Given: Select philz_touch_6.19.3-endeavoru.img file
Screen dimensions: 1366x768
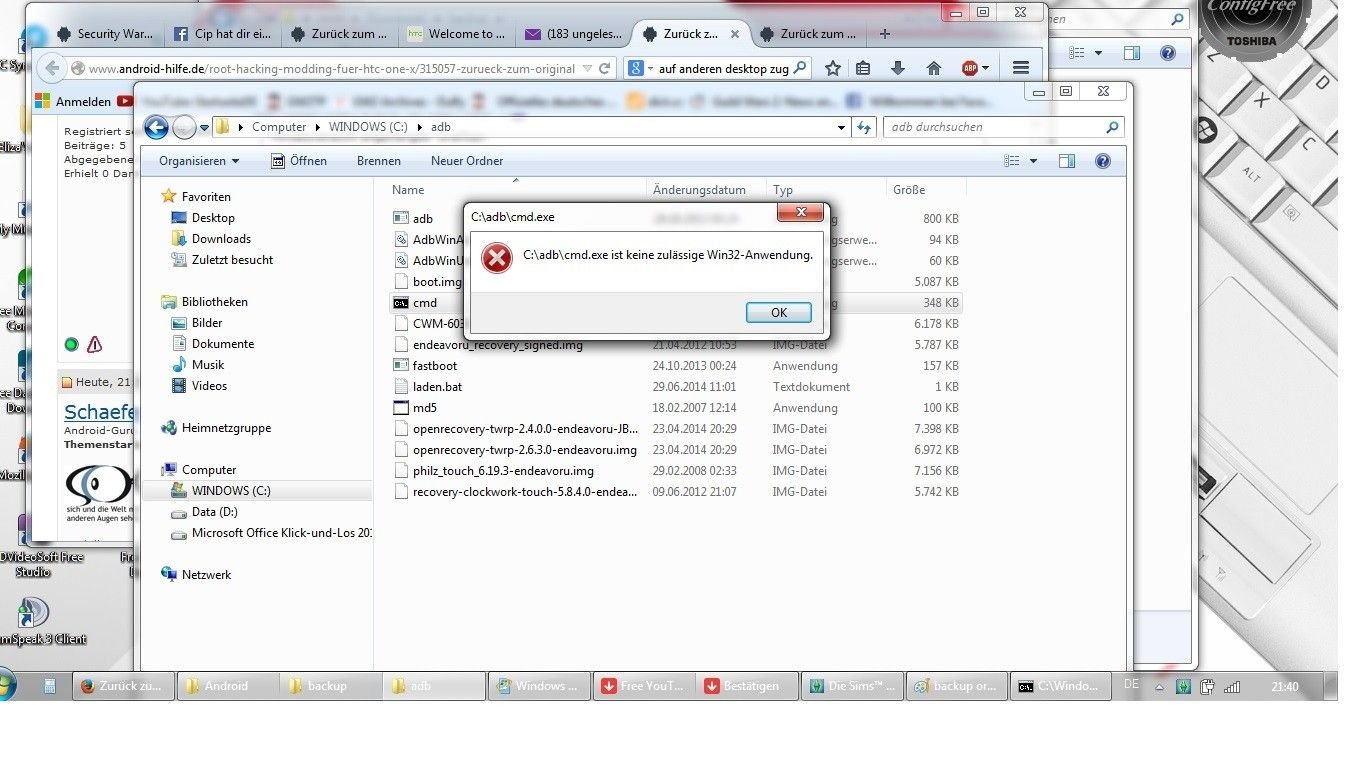Looking at the screenshot, I should [503, 471].
